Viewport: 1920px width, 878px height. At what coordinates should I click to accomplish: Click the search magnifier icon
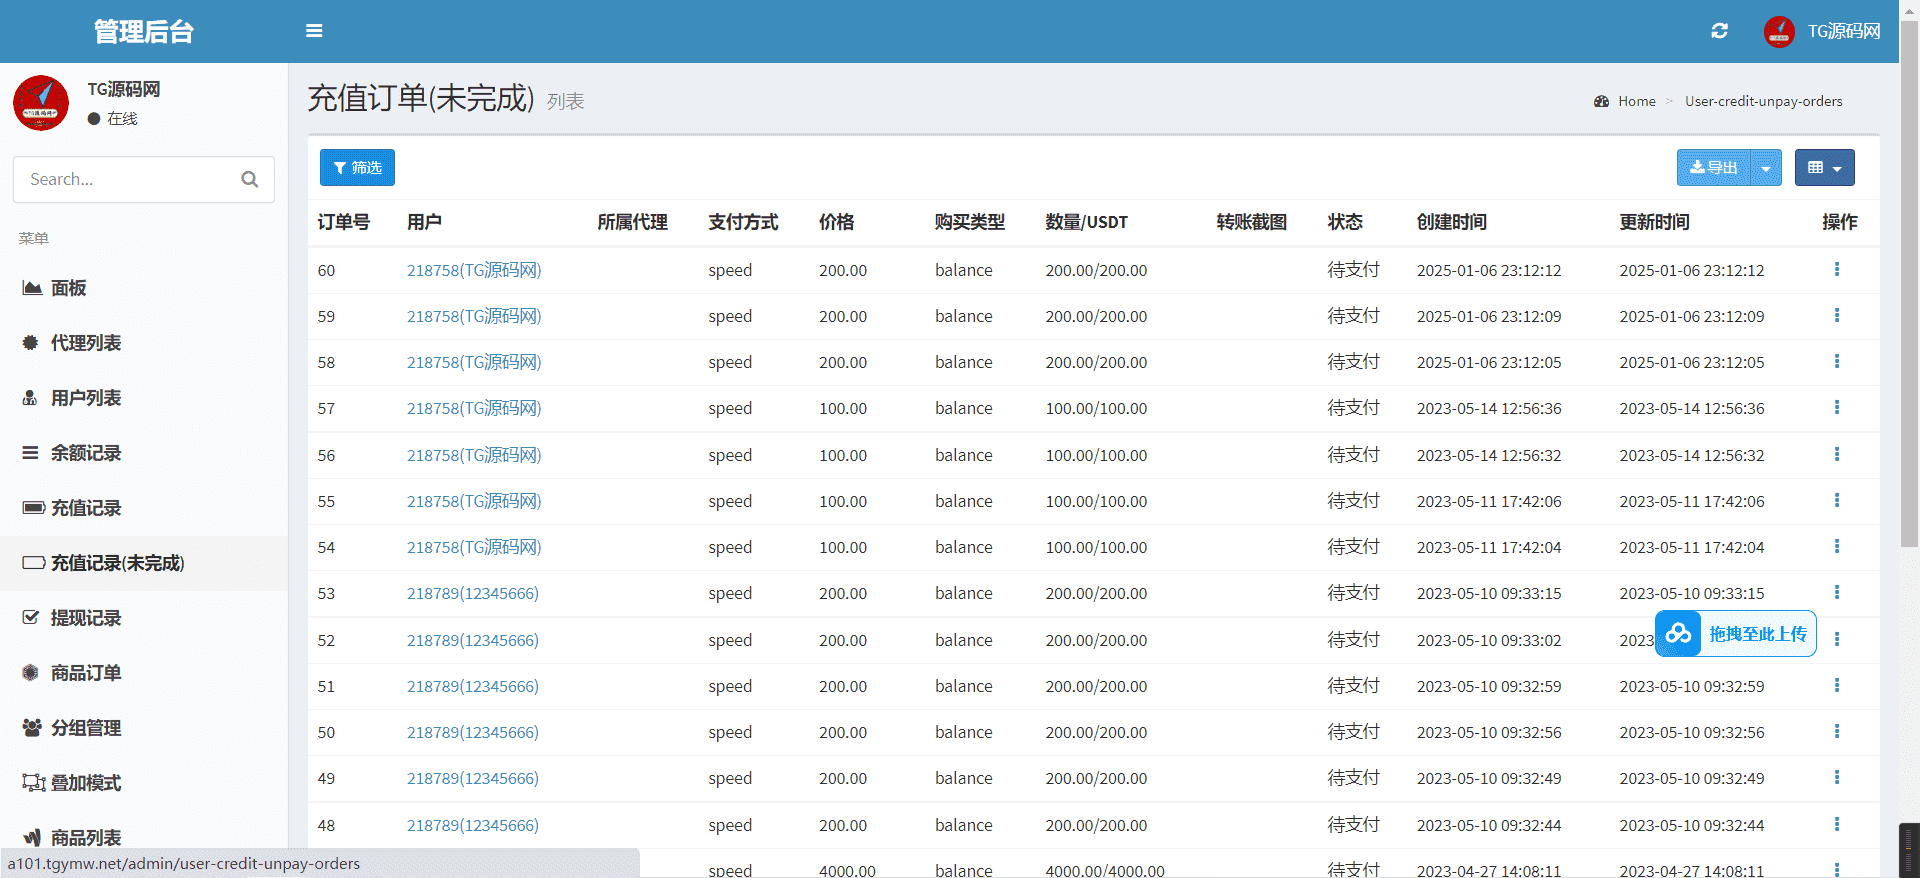pyautogui.click(x=250, y=179)
